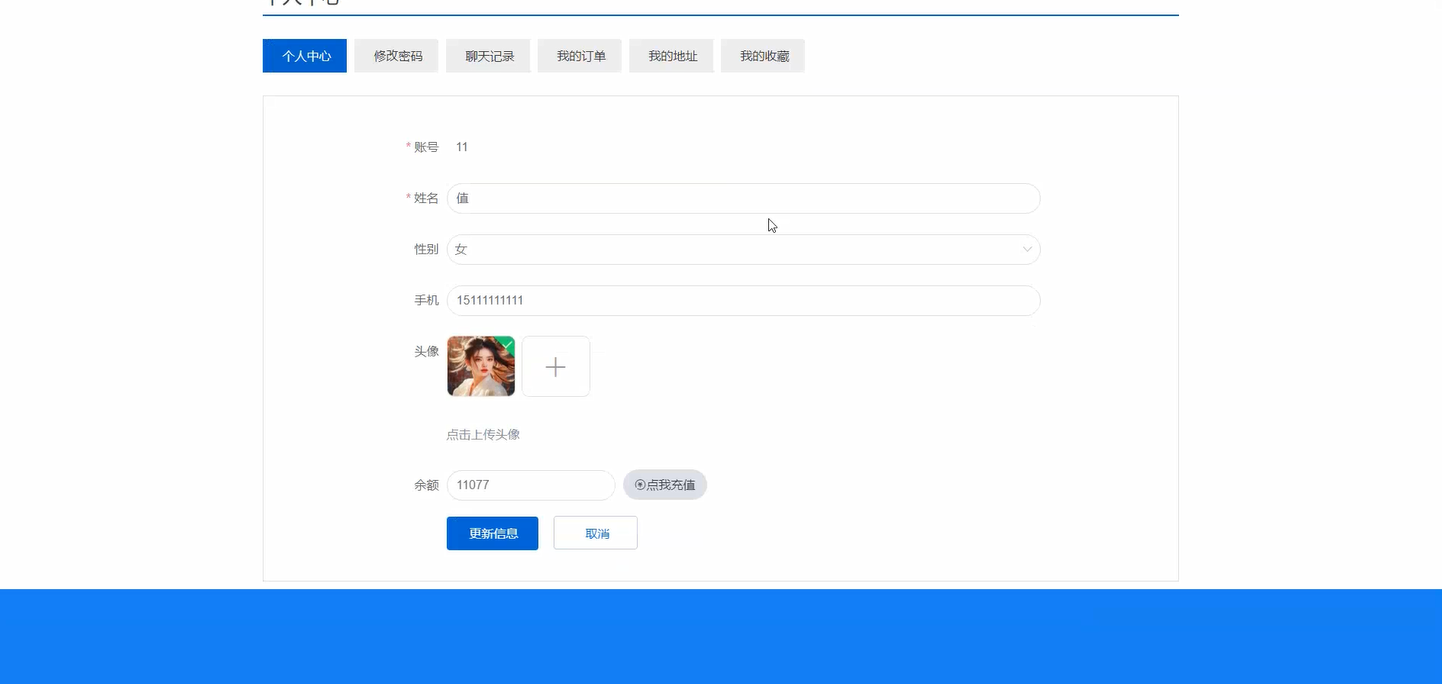The width and height of the screenshot is (1442, 684).
Task: Open the 聊天记录 tab
Action: coord(487,55)
